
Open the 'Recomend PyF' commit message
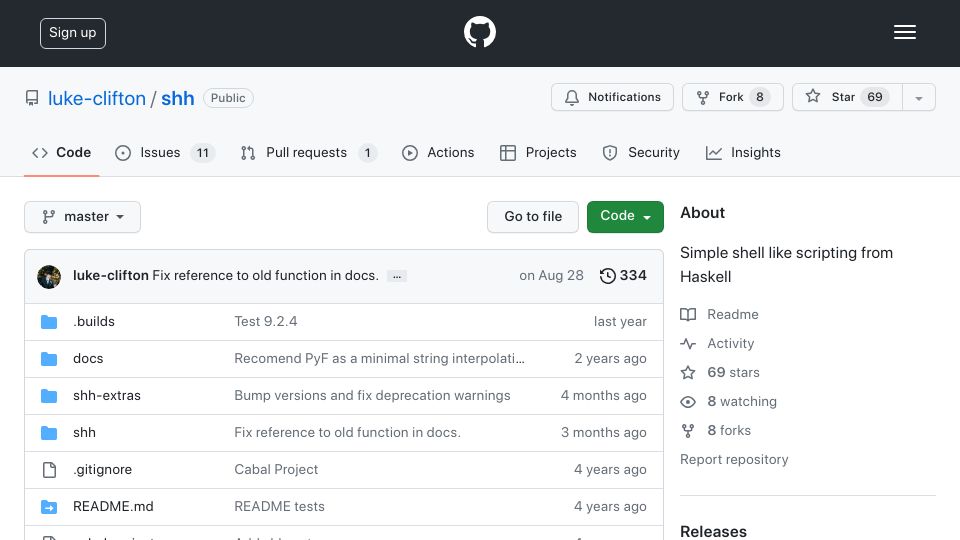pyautogui.click(x=380, y=359)
